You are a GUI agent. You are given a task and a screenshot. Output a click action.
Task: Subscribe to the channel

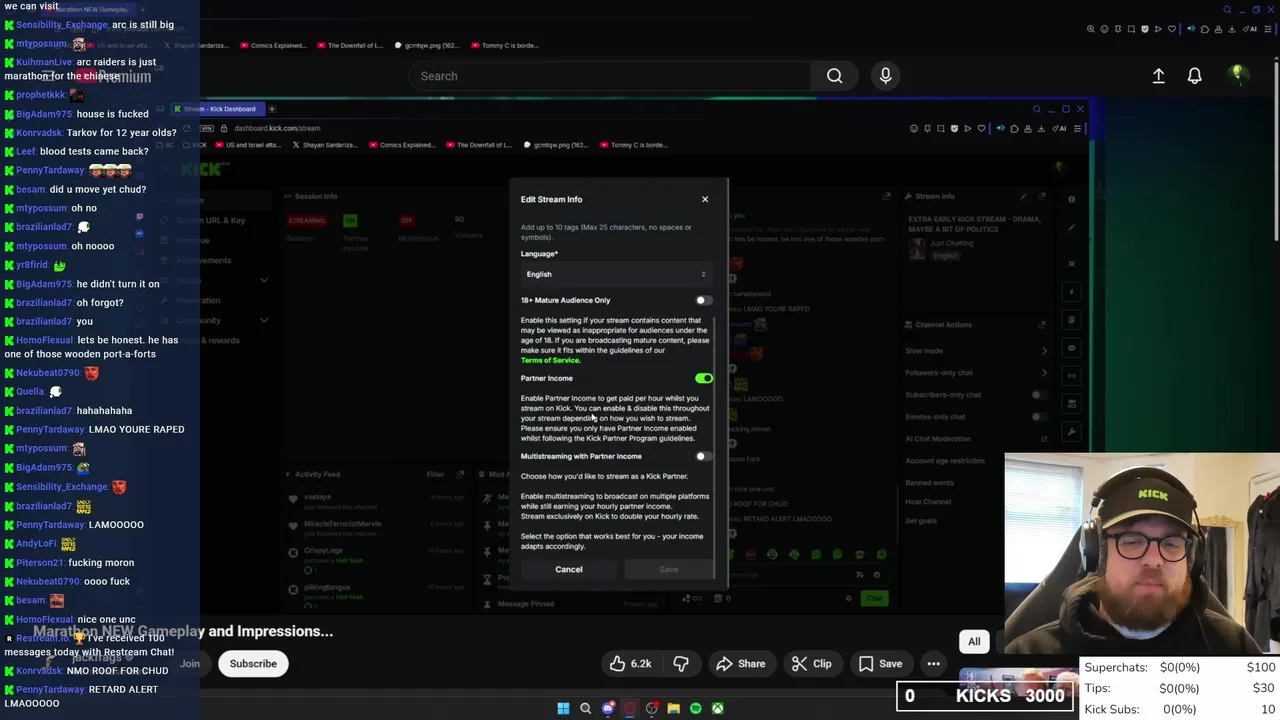(253, 664)
